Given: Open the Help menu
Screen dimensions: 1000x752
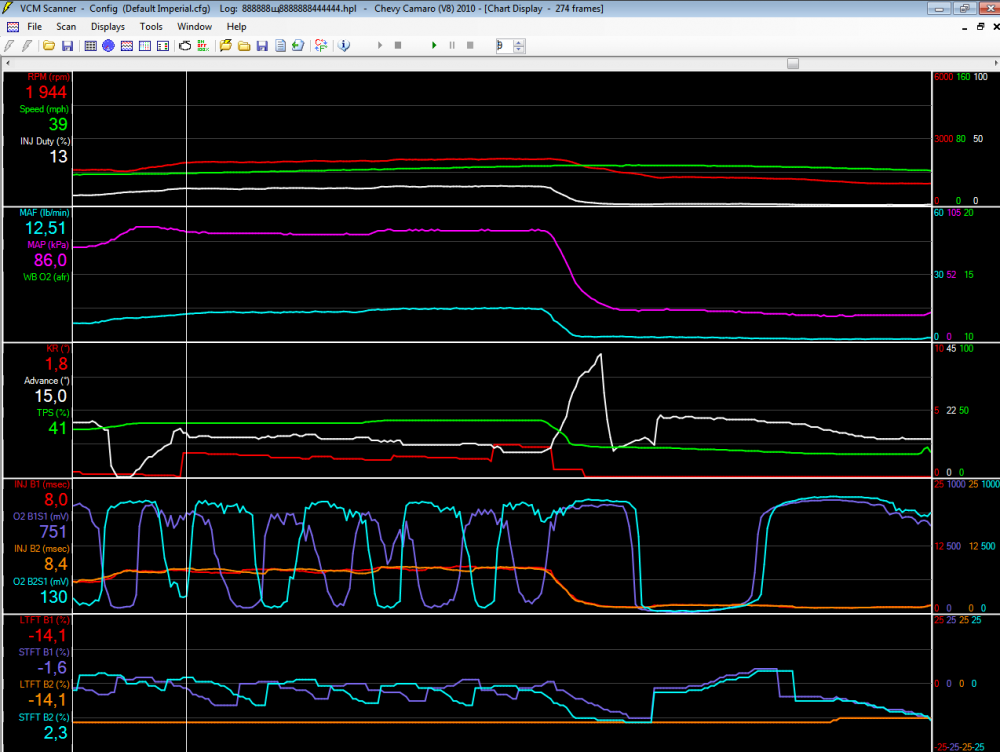Looking at the screenshot, I should click(x=236, y=26).
